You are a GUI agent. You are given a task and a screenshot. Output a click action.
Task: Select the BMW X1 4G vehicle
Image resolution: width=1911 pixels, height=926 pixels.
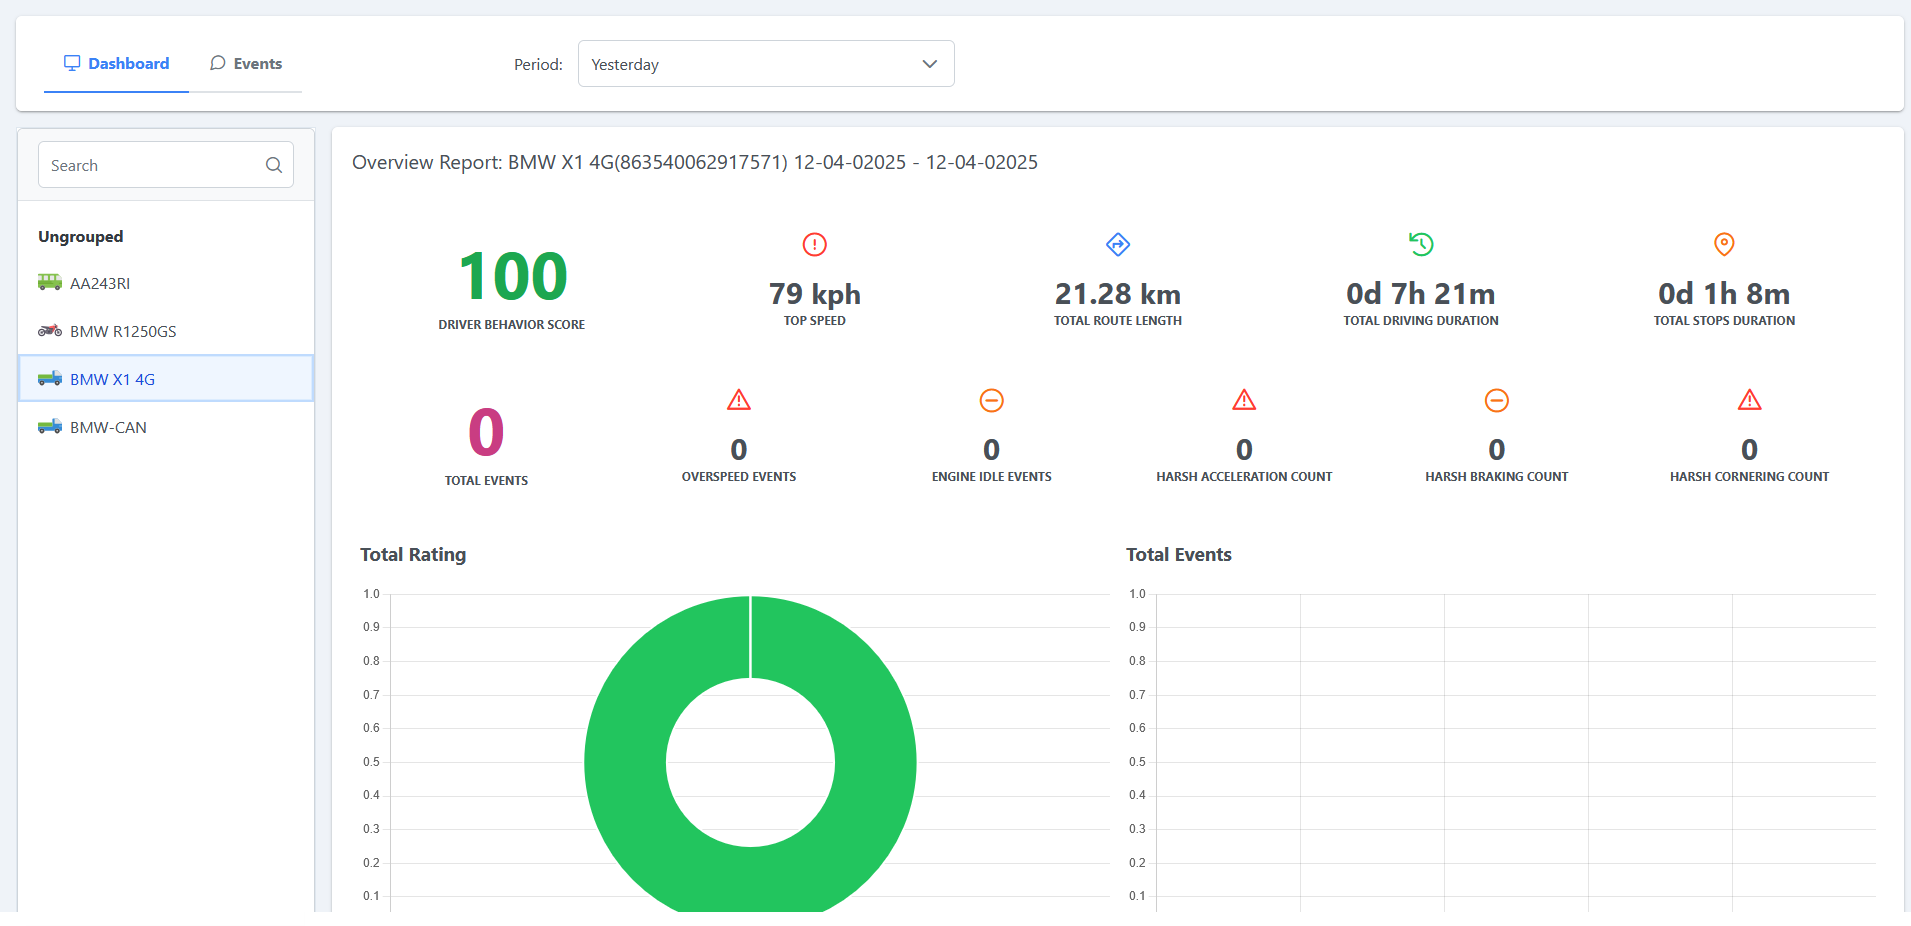pyautogui.click(x=166, y=379)
